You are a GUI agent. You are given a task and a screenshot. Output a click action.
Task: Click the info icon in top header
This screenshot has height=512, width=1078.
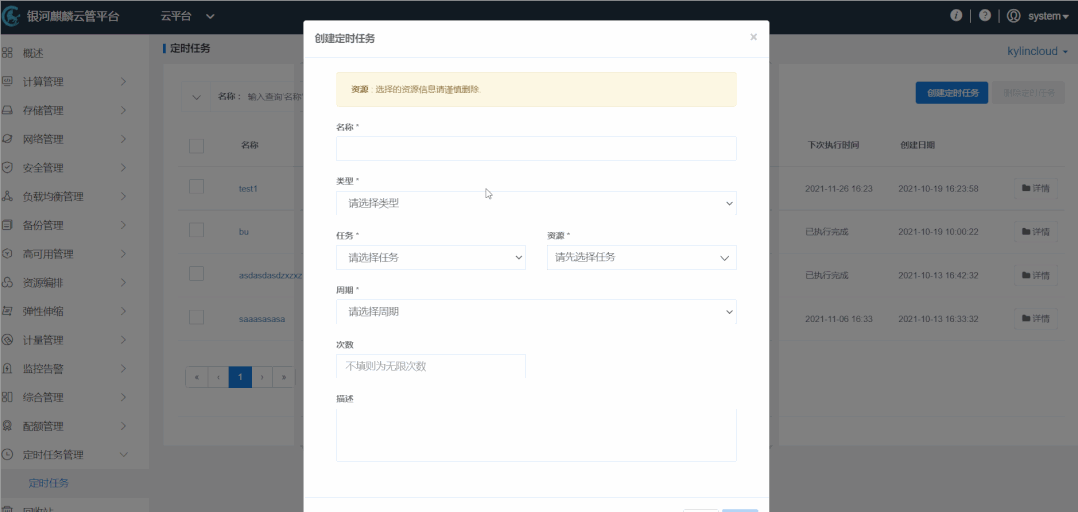coord(956,16)
